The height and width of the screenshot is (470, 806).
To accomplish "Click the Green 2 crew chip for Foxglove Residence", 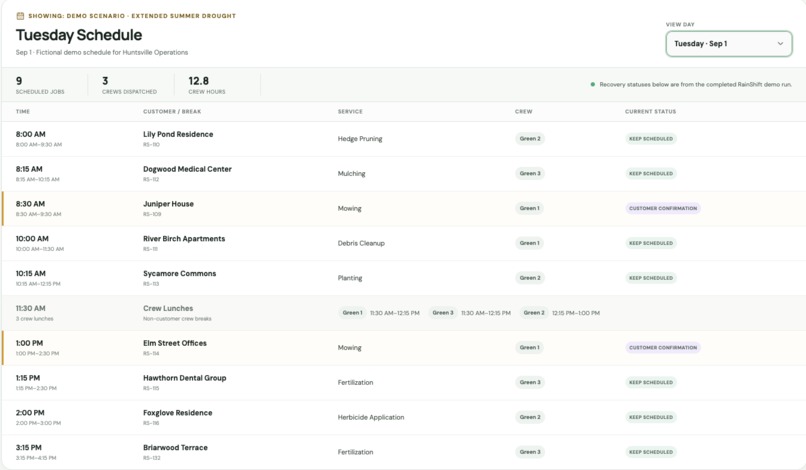I will click(x=529, y=418).
